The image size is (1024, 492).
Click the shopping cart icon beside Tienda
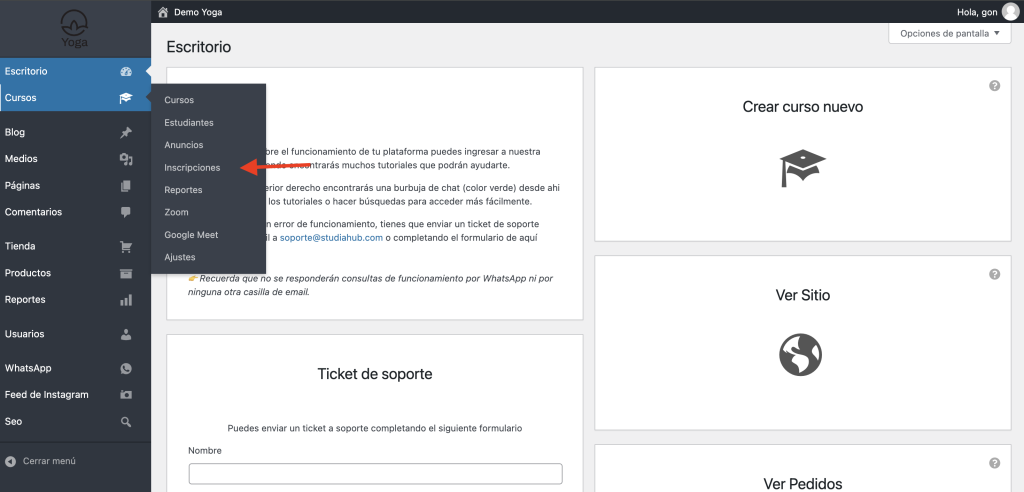126,246
